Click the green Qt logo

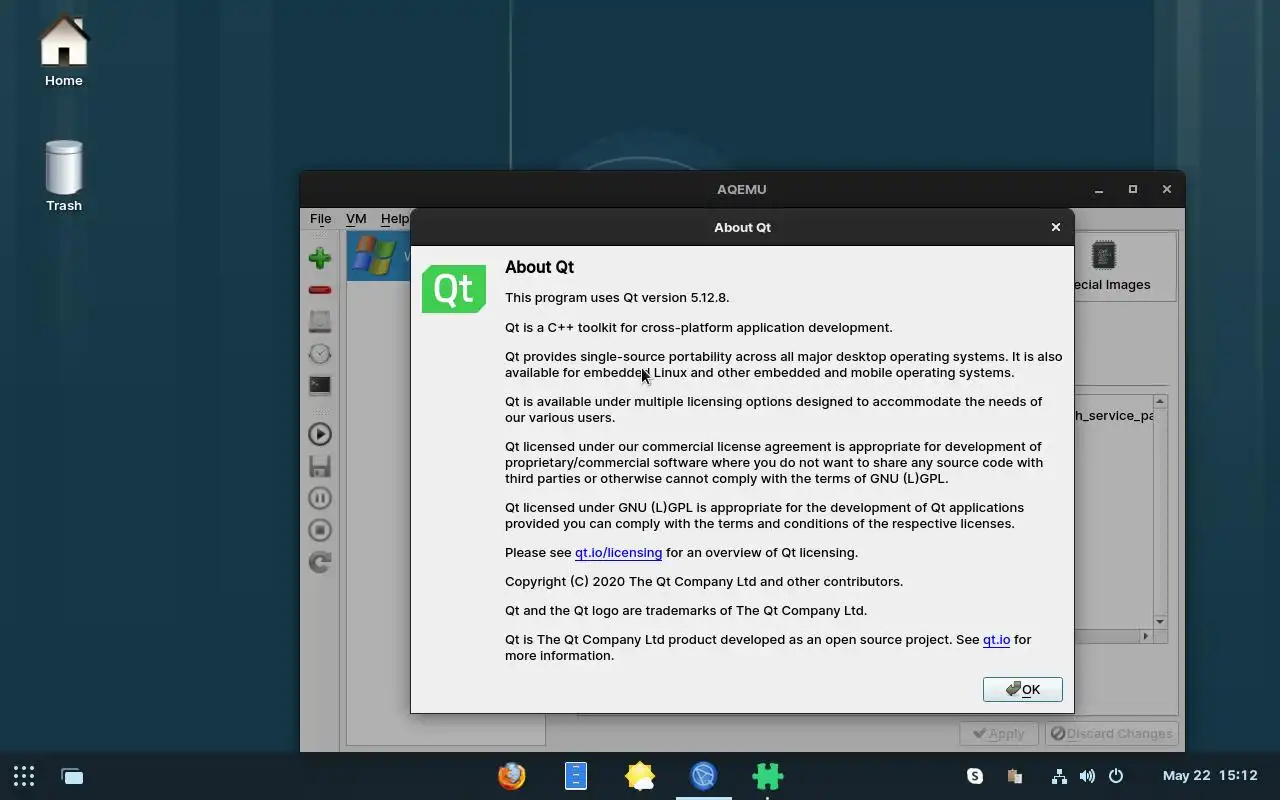(454, 289)
